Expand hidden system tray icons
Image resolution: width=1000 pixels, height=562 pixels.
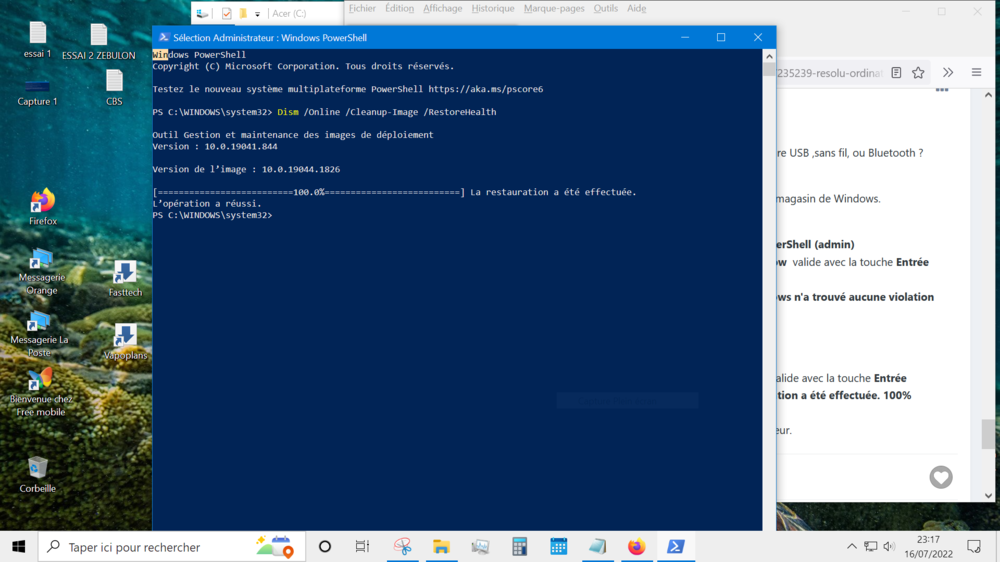(851, 547)
